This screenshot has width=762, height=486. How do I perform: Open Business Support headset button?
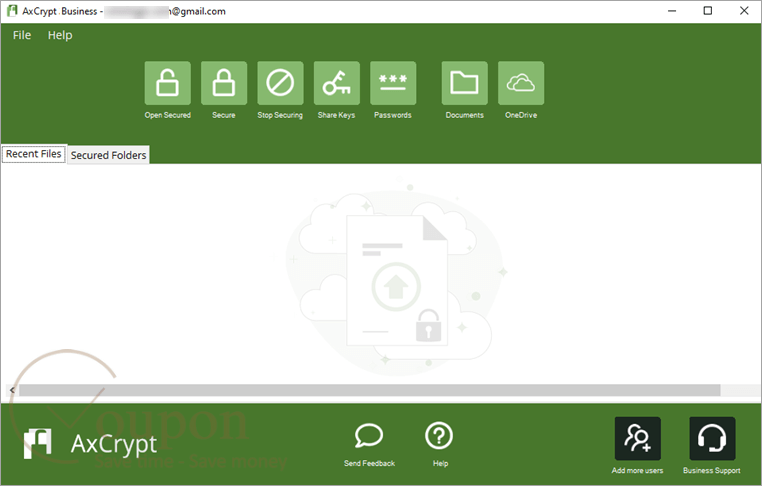pos(712,438)
